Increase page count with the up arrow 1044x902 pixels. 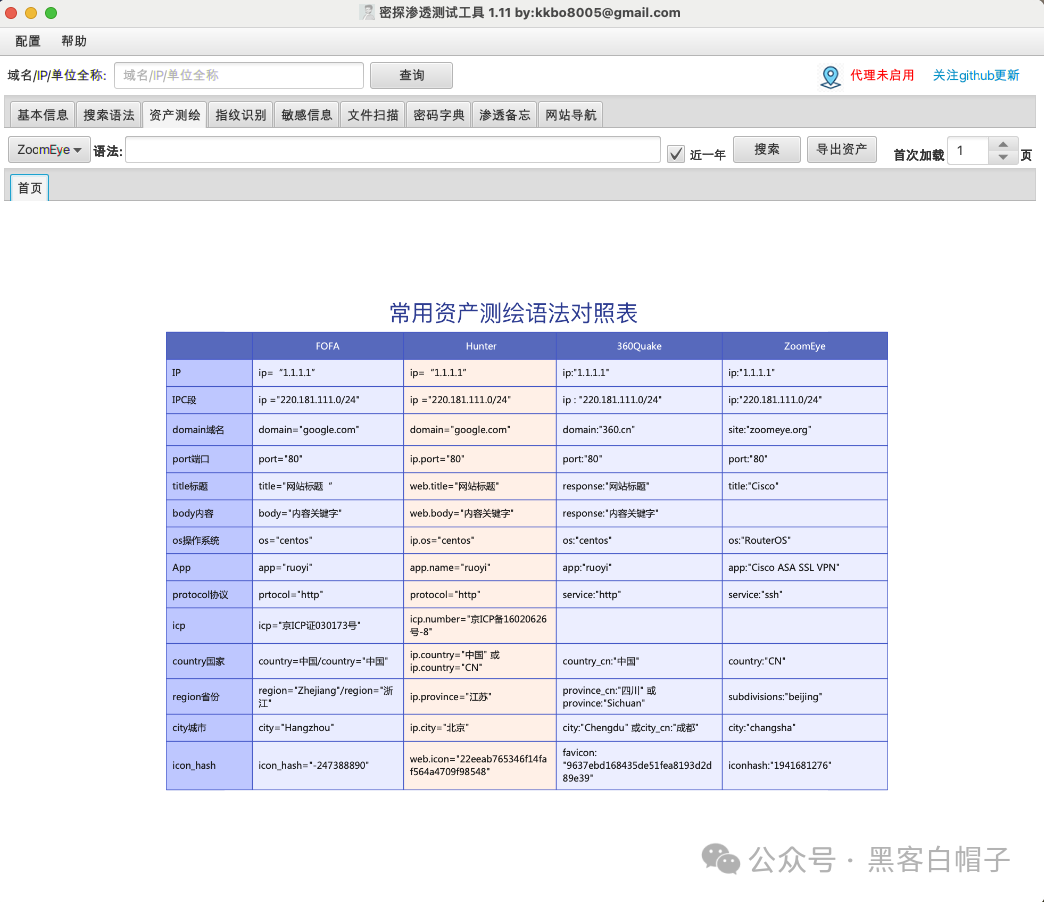1003,144
